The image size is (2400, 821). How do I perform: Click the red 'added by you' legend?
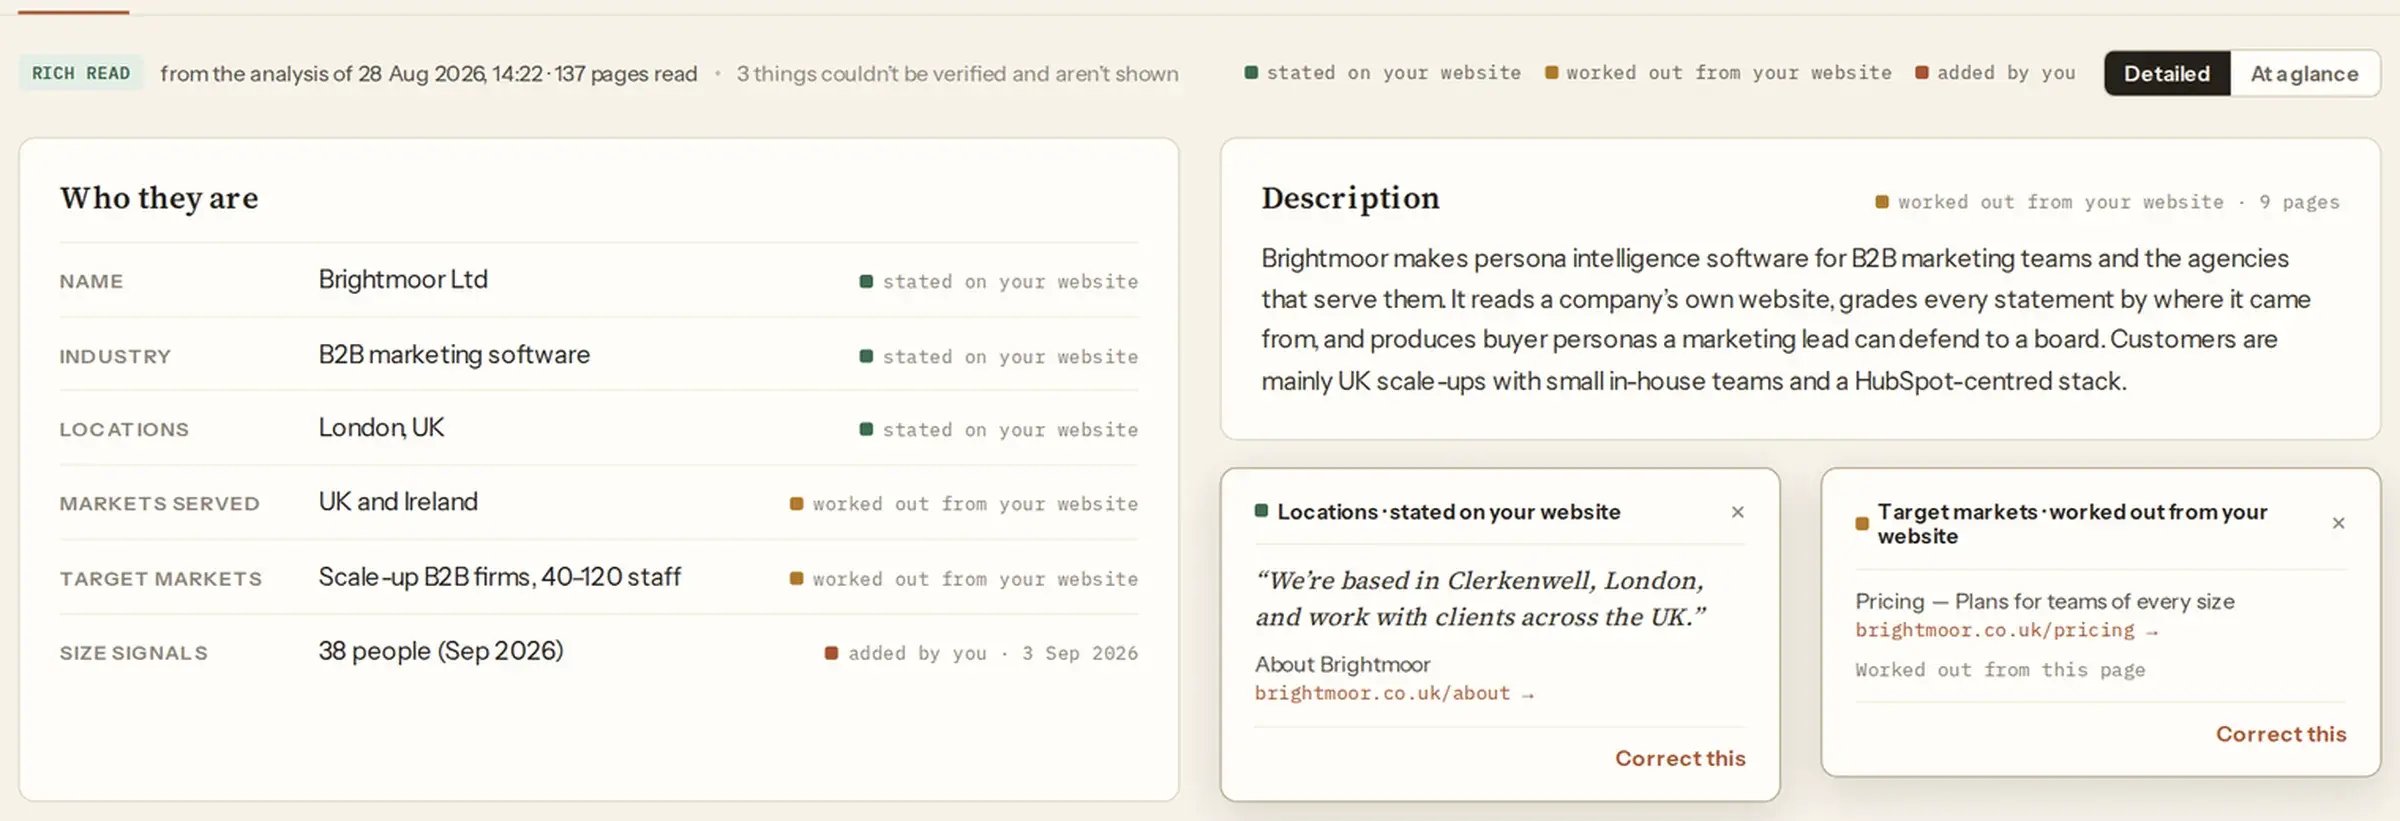1995,73
